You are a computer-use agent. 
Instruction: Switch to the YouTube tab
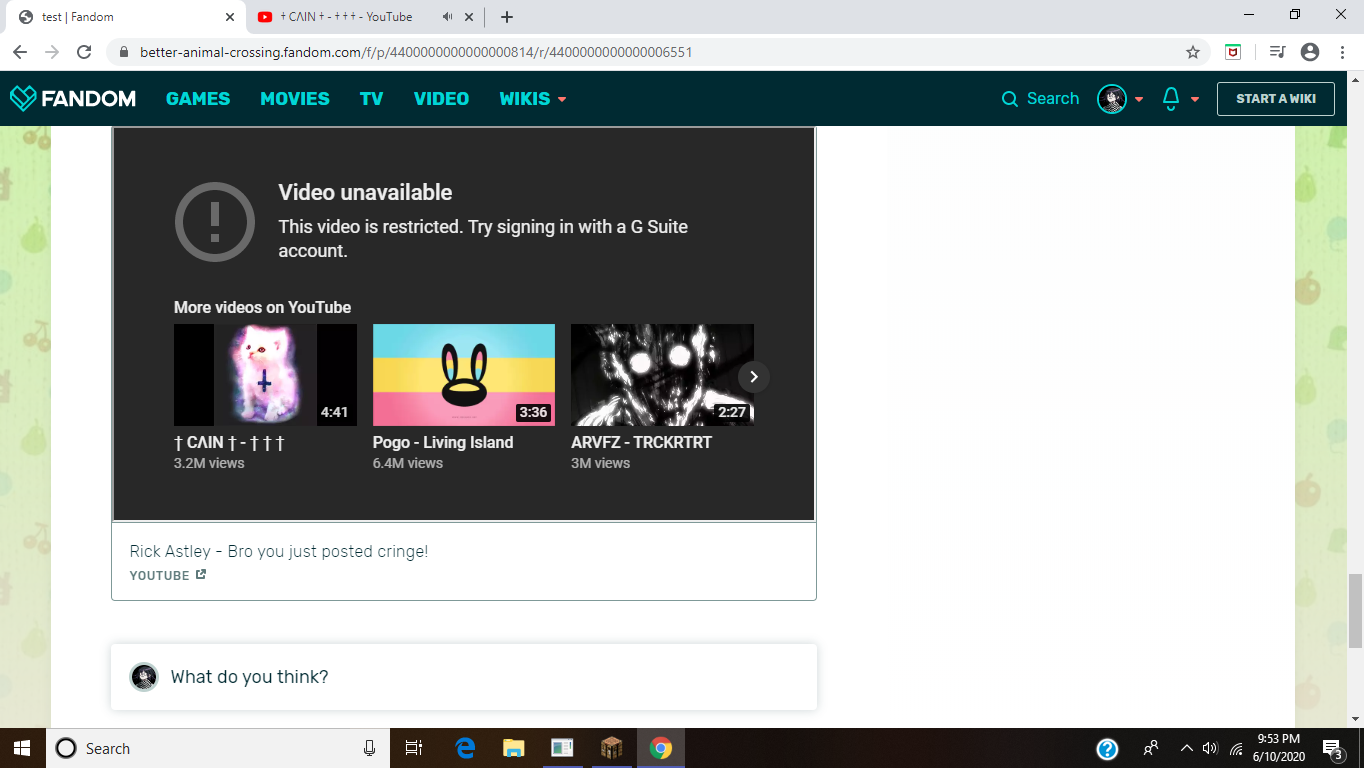coord(365,17)
